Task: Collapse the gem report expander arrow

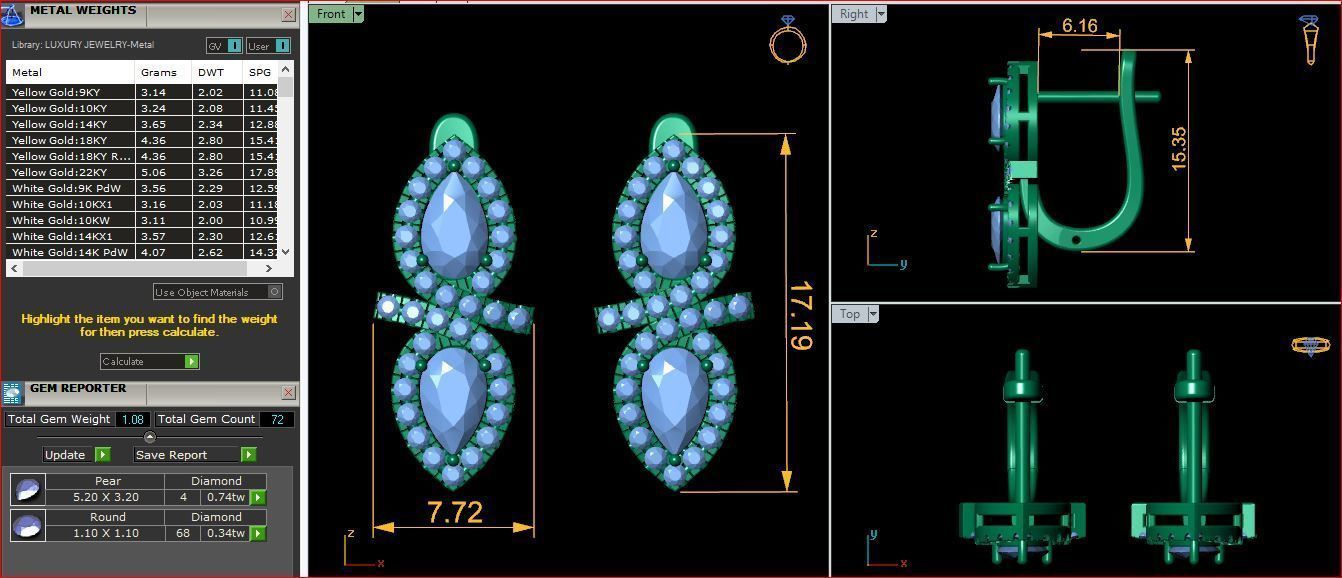Action: [x=150, y=437]
